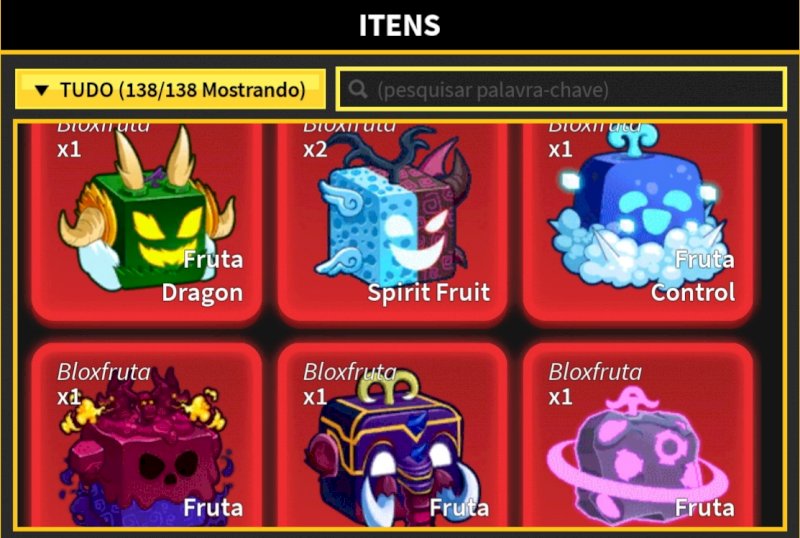Click Fruta text on the skull fruit card

click(x=213, y=507)
